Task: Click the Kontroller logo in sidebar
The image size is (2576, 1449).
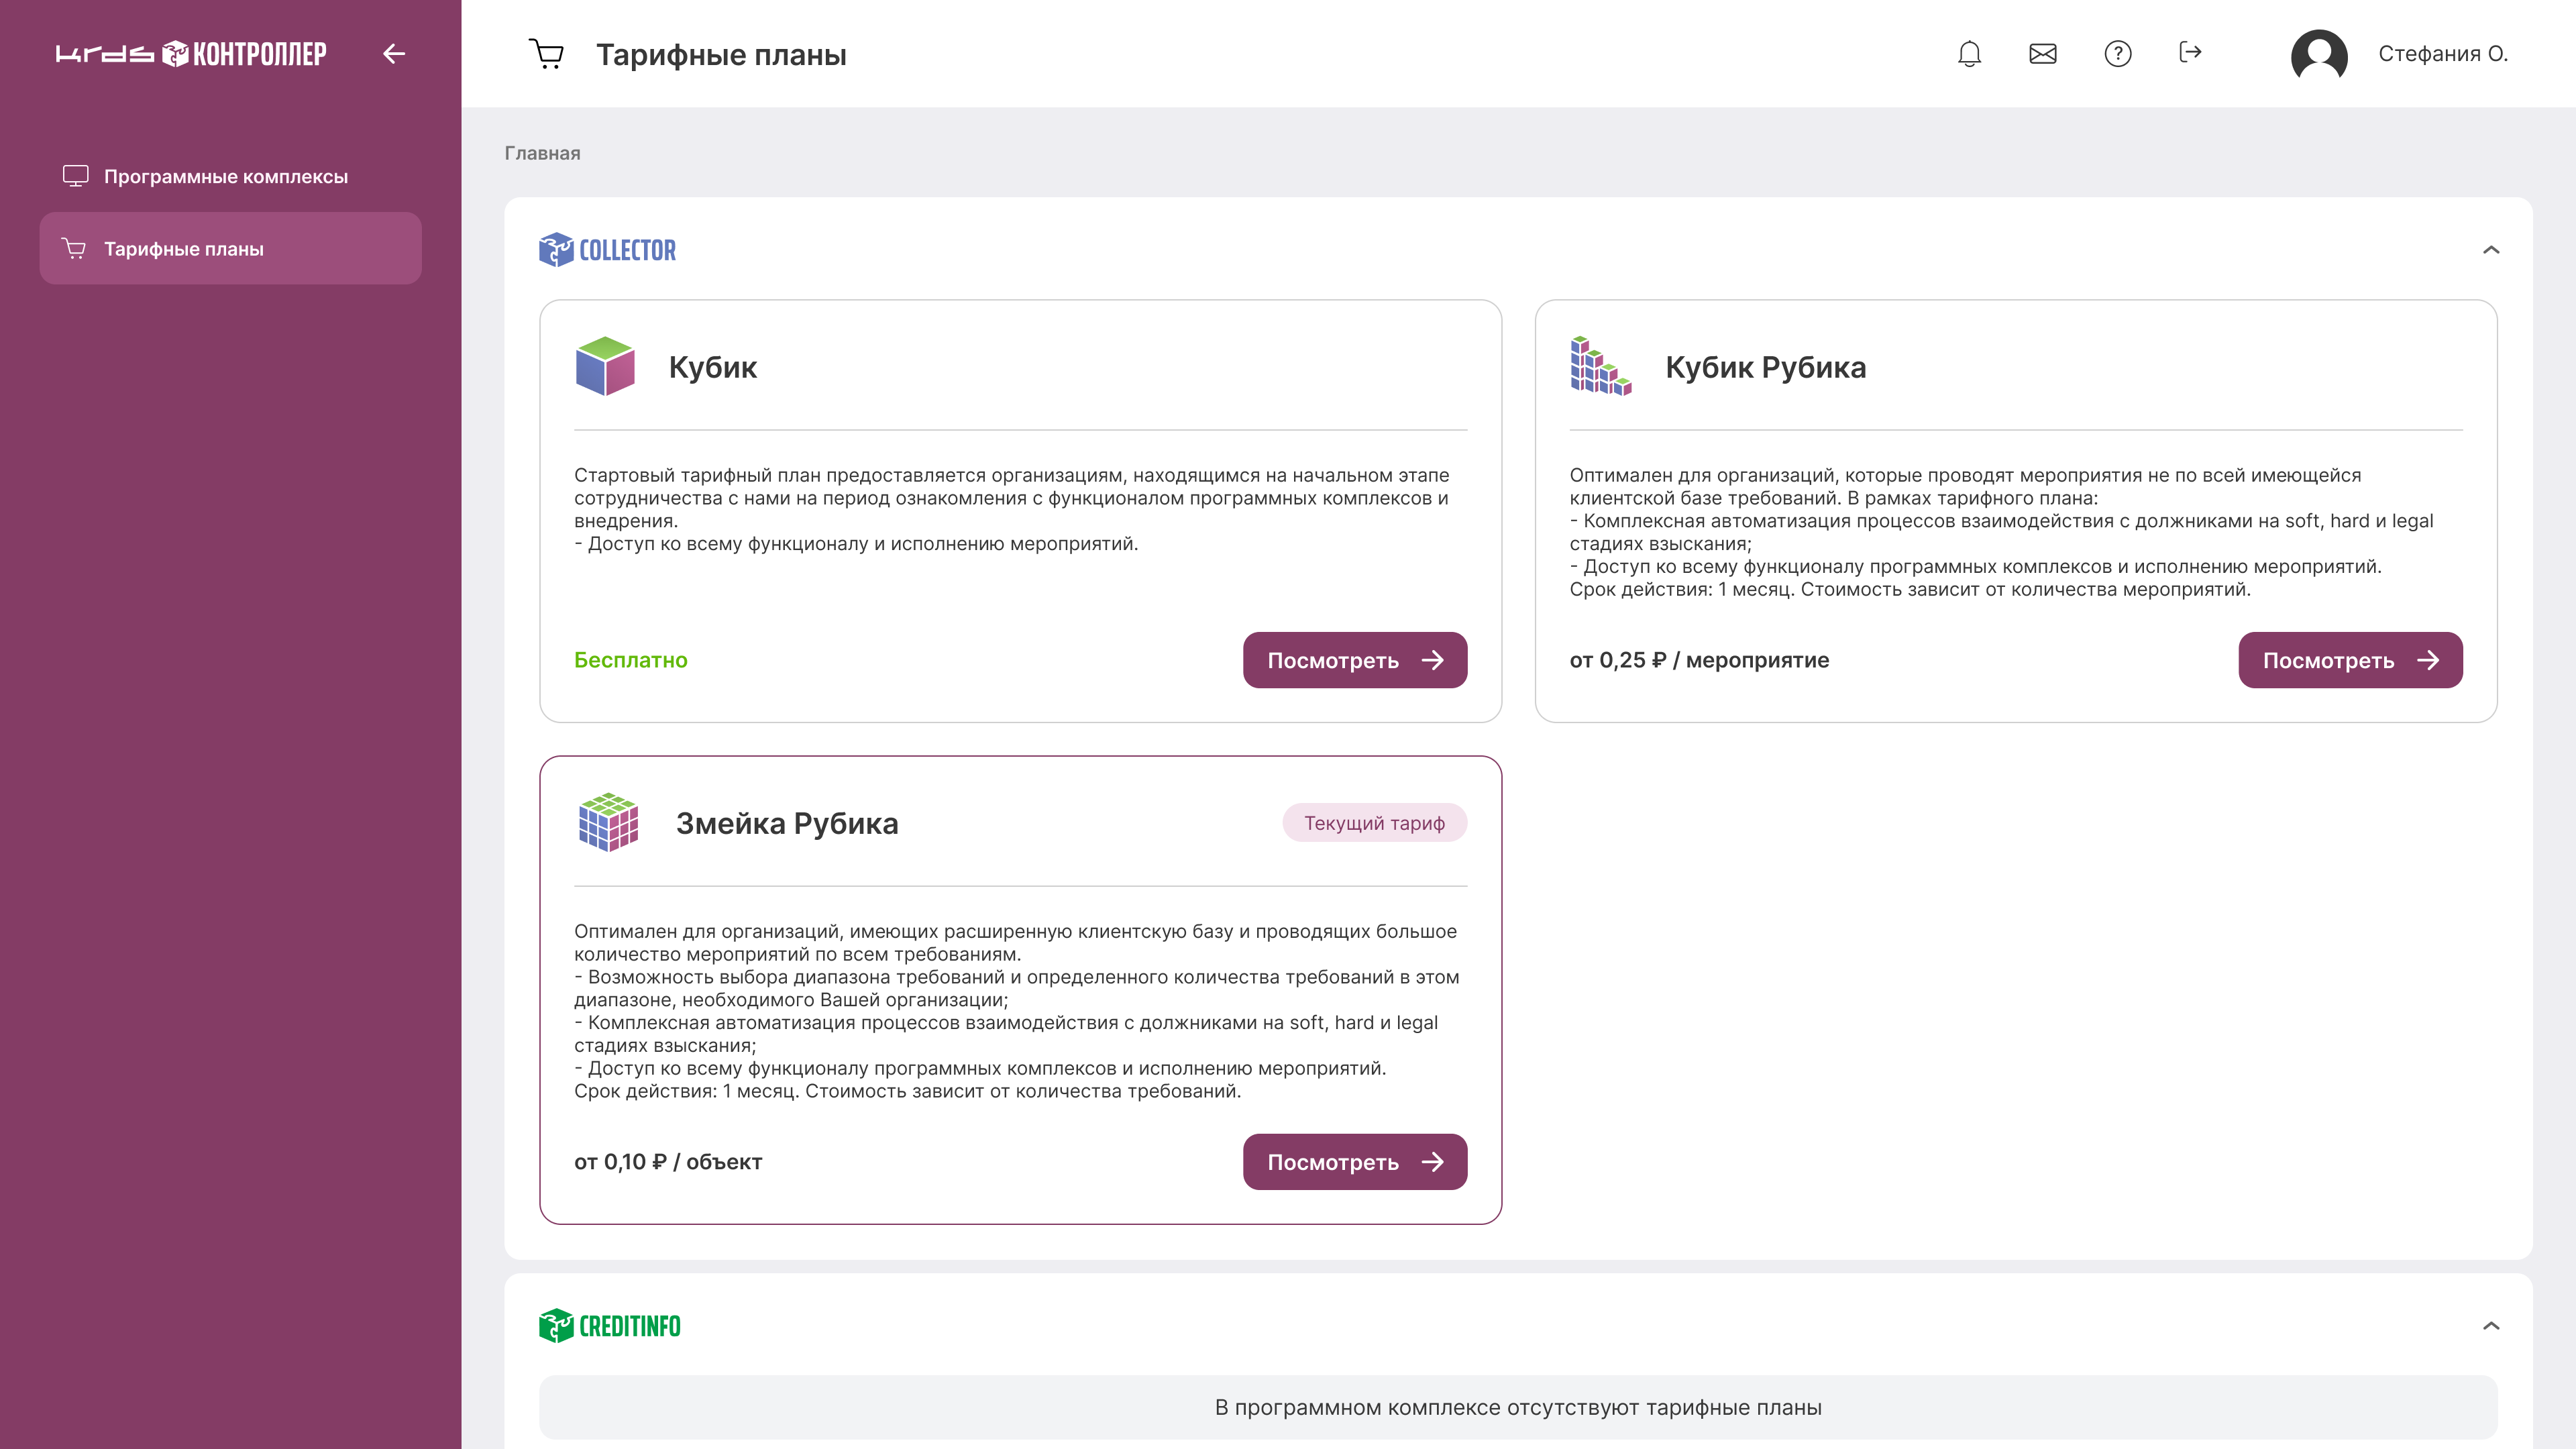Action: [191, 54]
